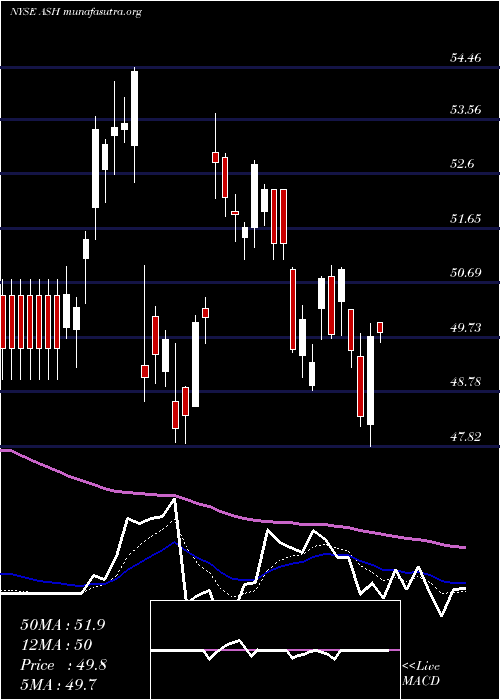Click the 12MA : 50 readout
The width and height of the screenshot is (500, 700).
[x=56, y=644]
